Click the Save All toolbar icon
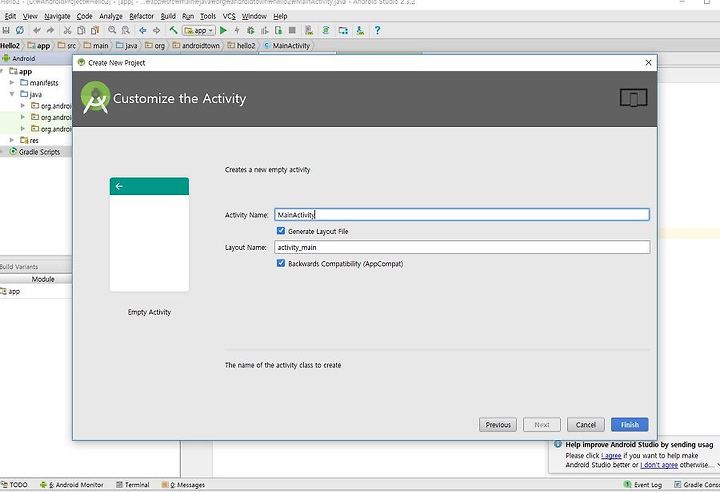The width and height of the screenshot is (720, 492). coord(6,30)
